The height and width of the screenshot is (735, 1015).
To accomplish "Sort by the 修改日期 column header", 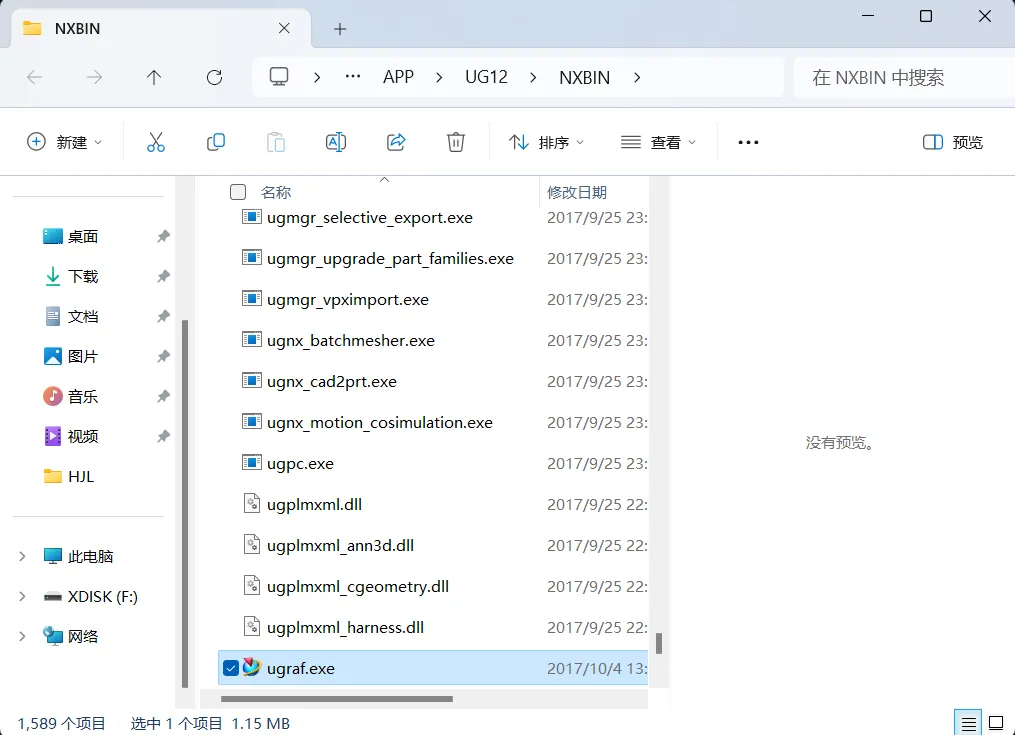I will (577, 192).
